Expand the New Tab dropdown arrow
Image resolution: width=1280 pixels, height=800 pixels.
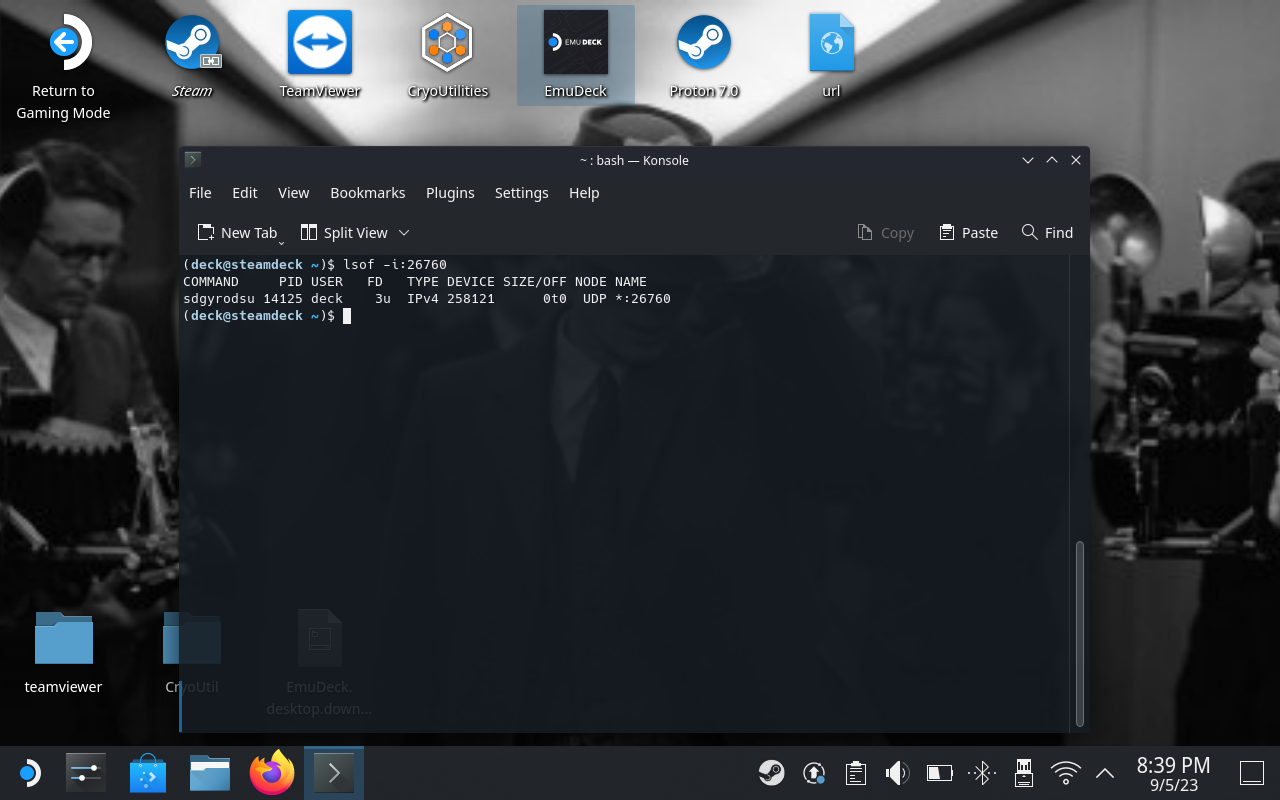click(x=282, y=241)
